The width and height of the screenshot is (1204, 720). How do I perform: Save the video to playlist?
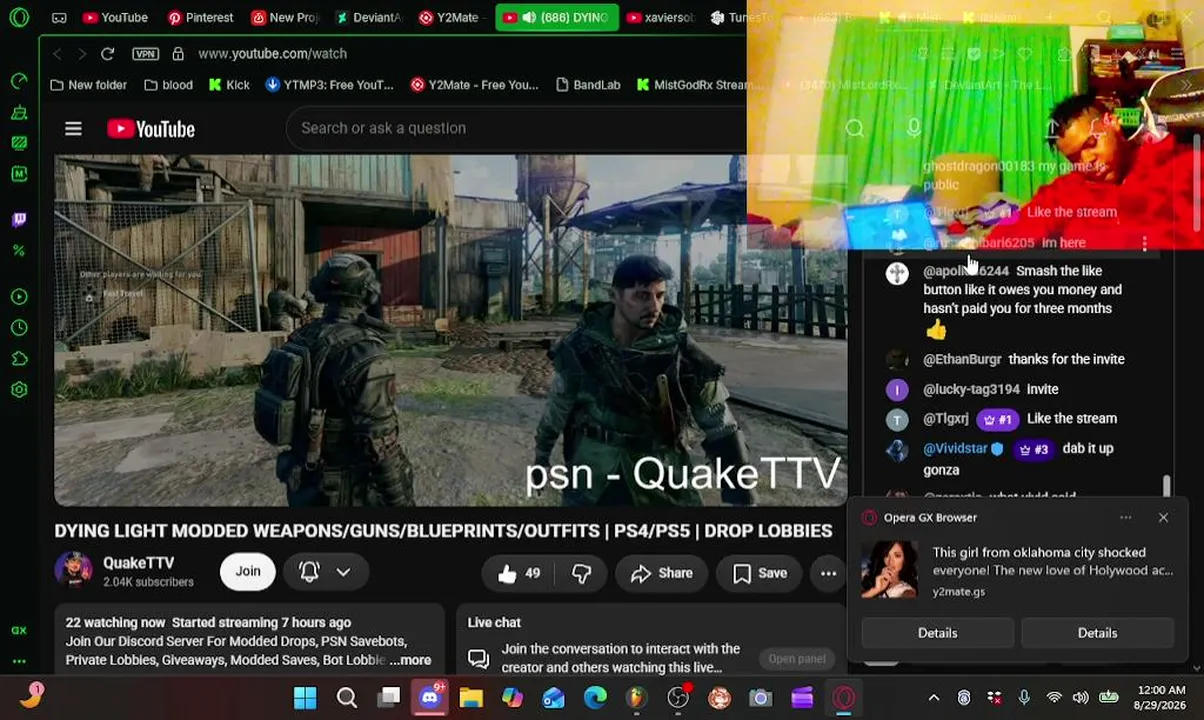760,573
